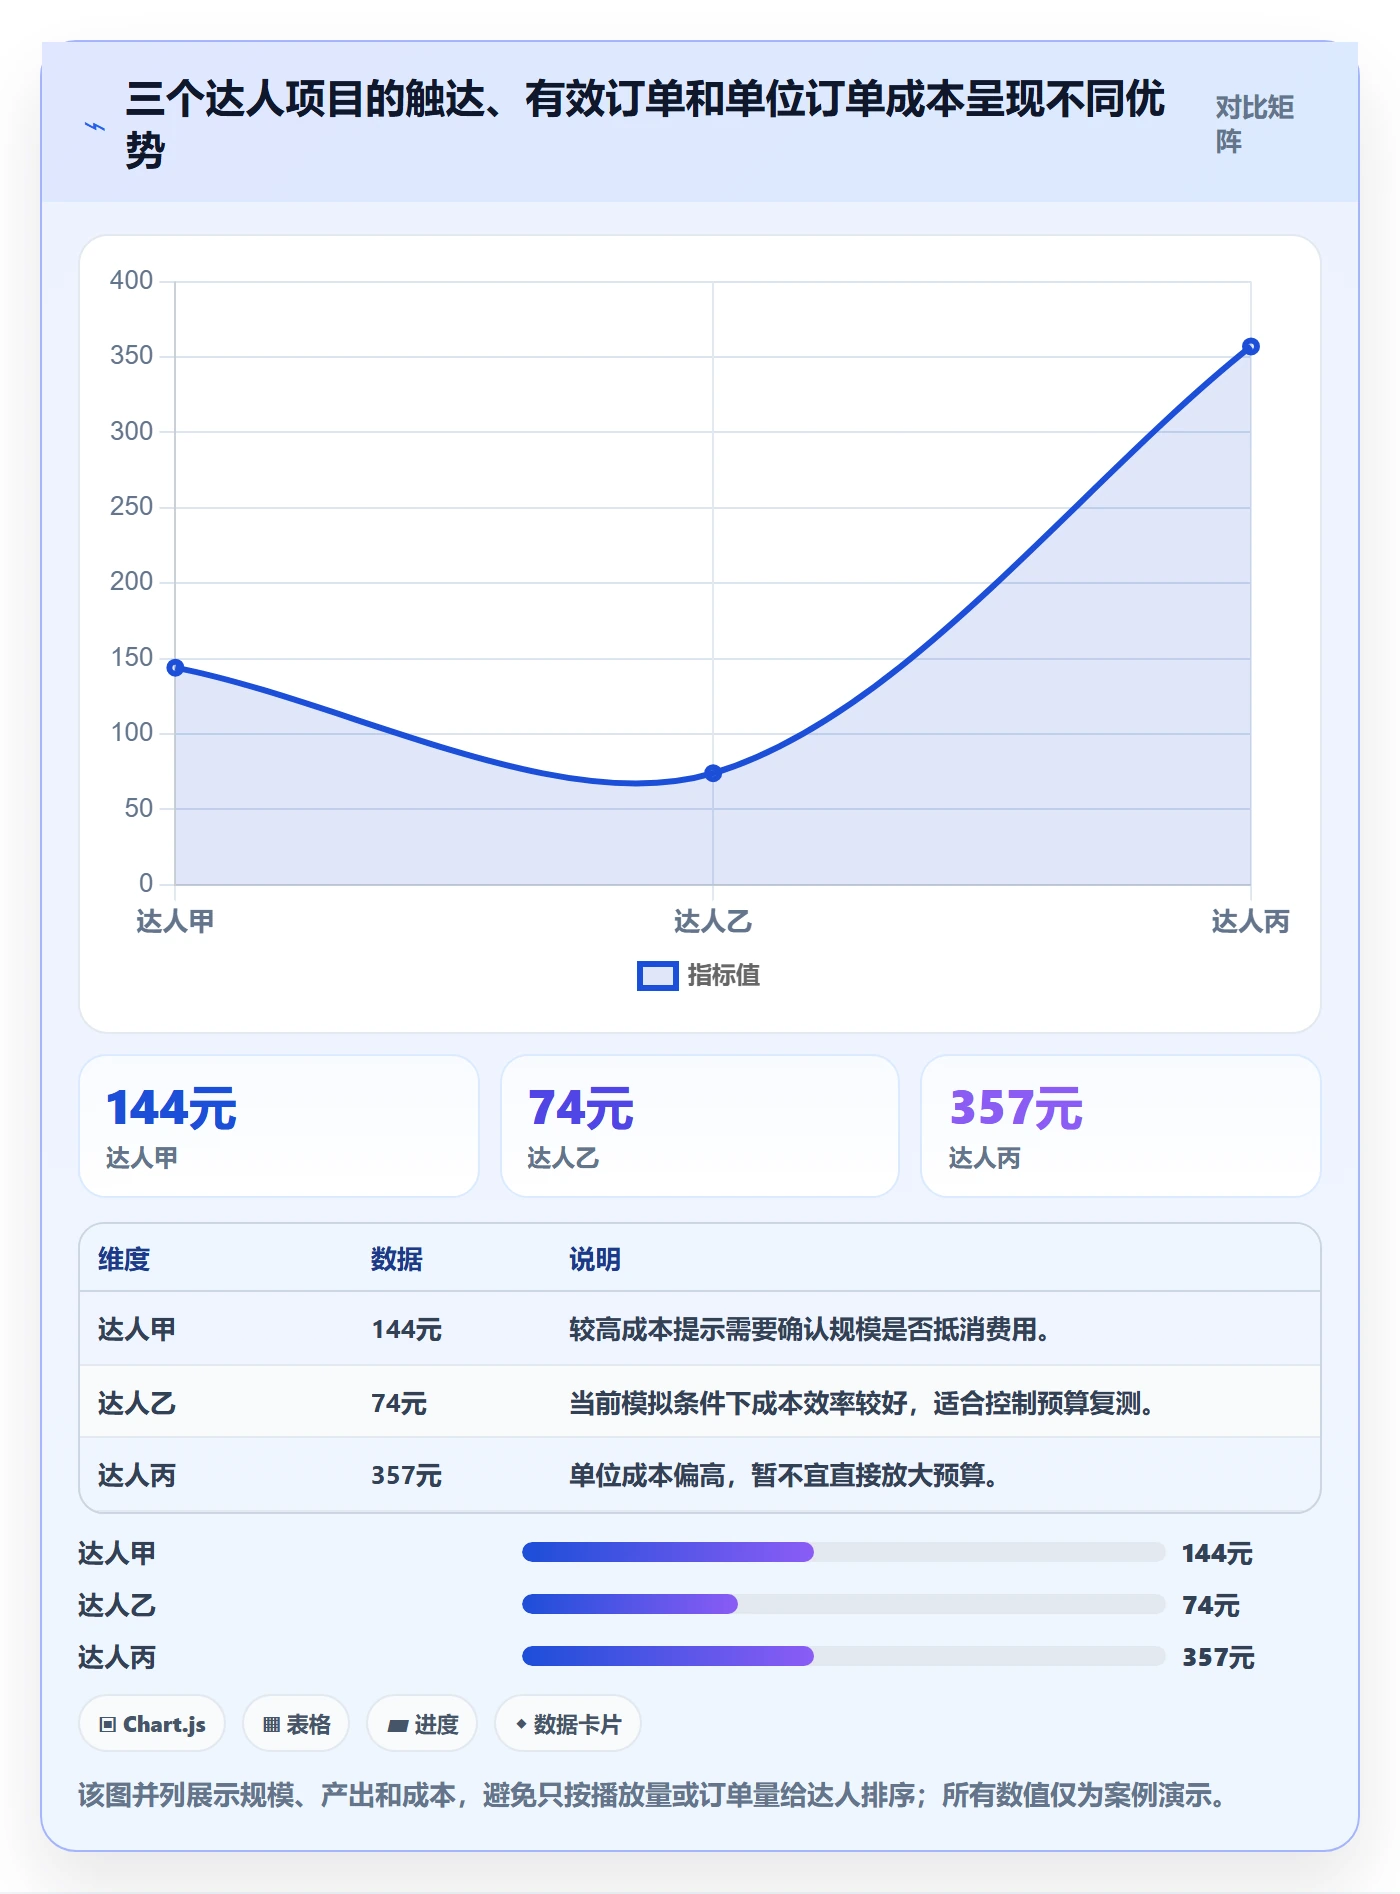1400x1894 pixels.
Task: Click the 74元 table cell
Action: 399,1403
